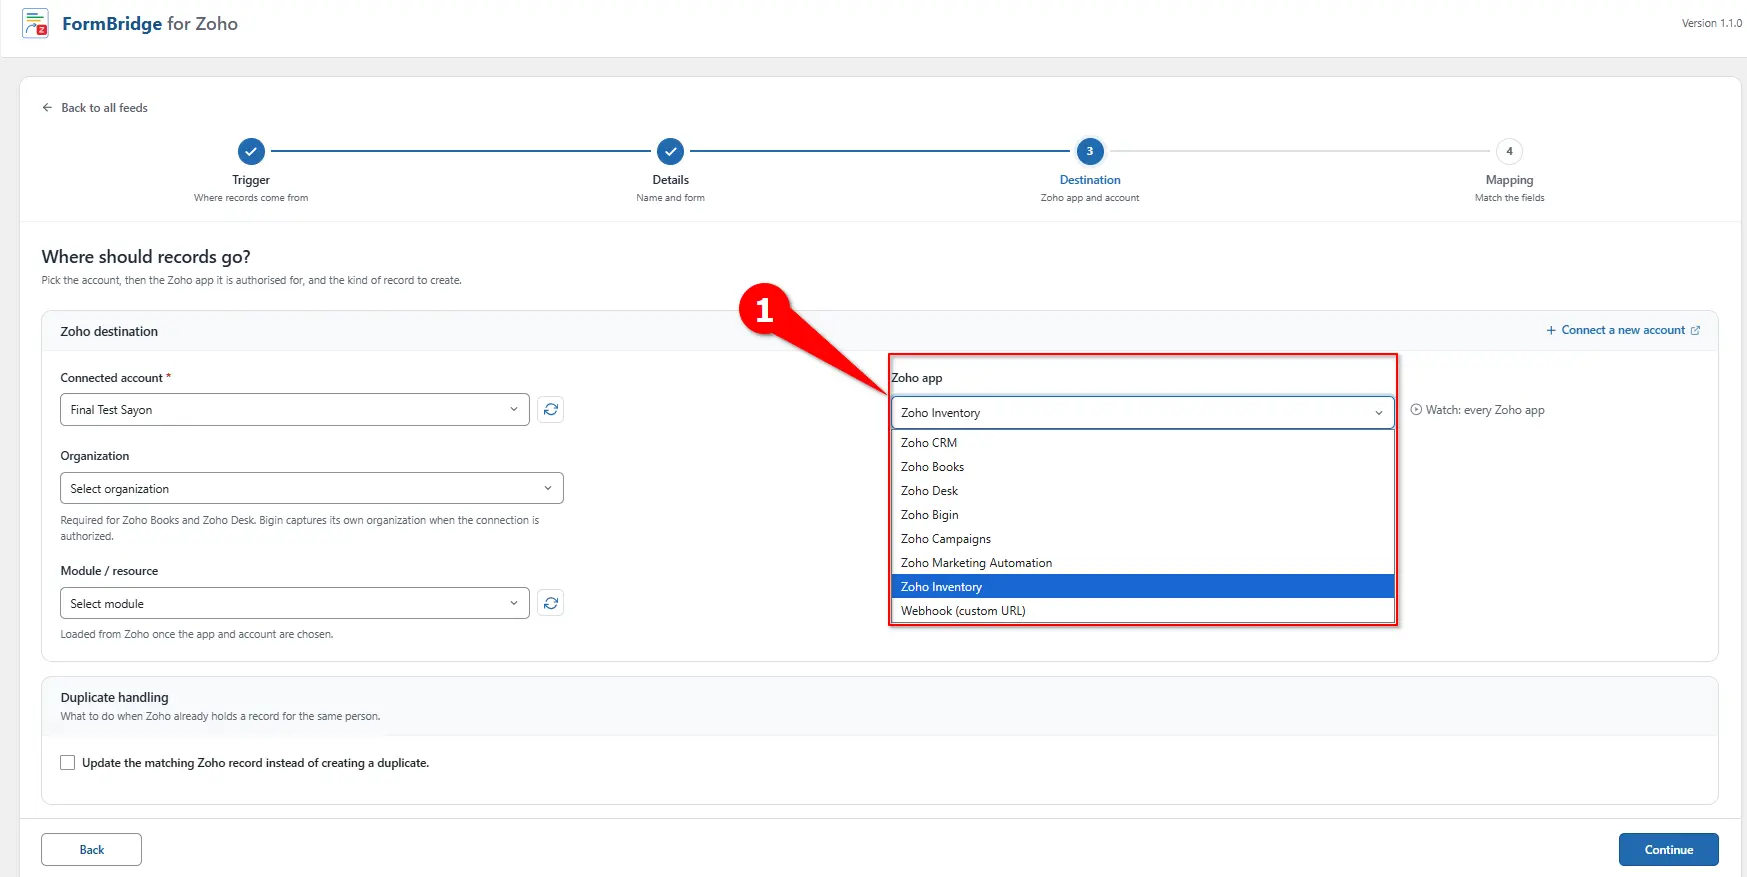The width and height of the screenshot is (1747, 877).
Task: Enable updating matching Zoho record checkbox
Action: point(68,763)
